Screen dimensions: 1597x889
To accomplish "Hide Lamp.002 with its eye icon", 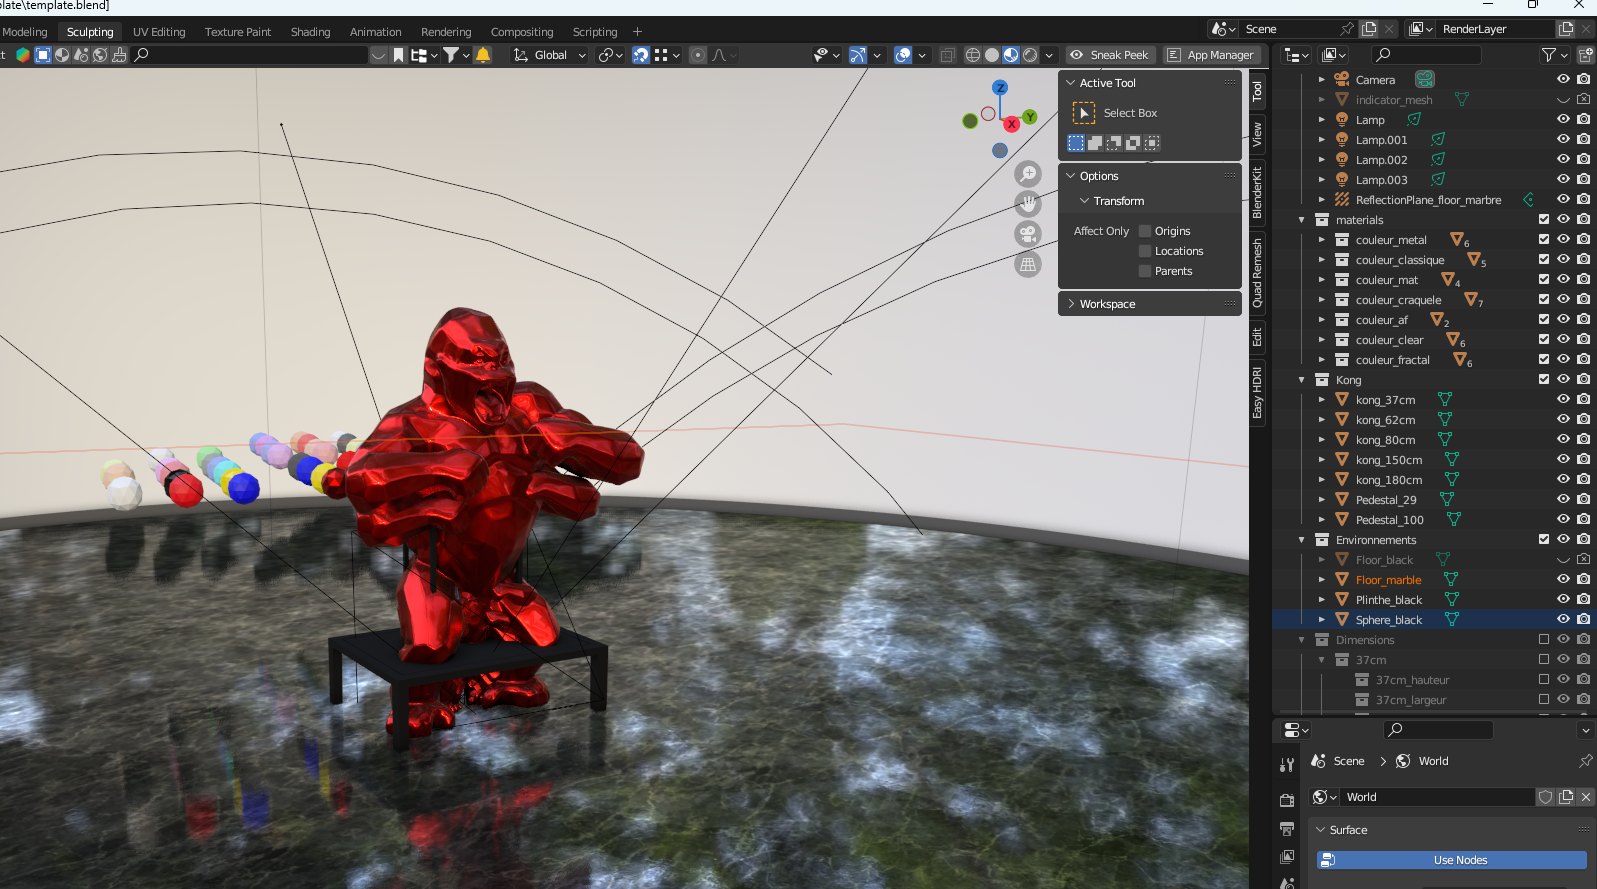I will click(x=1563, y=159).
